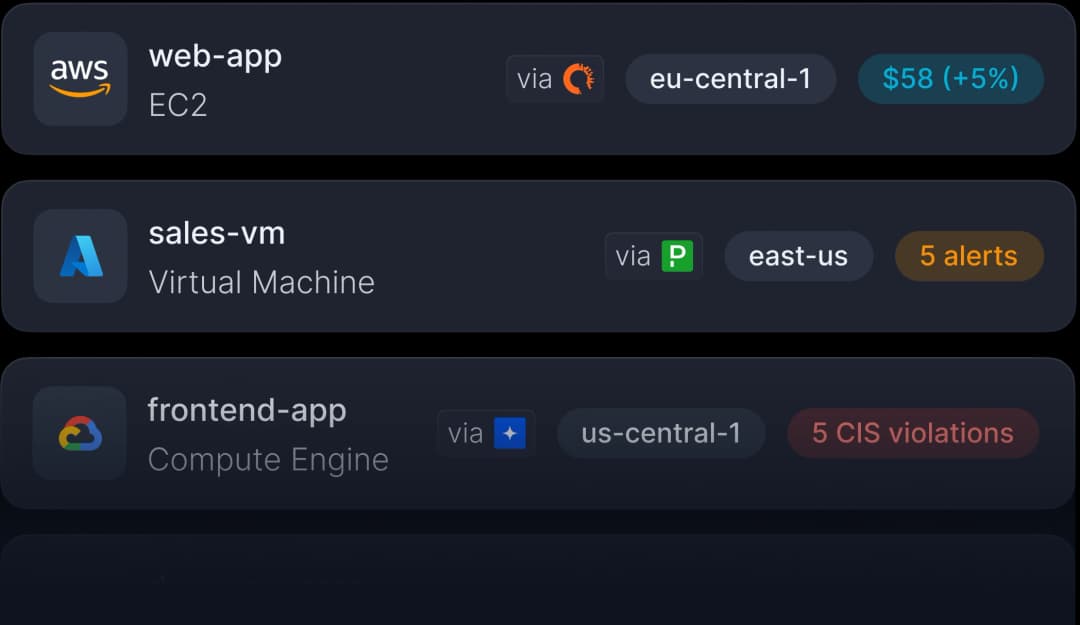This screenshot has height=625, width=1080.
Task: Click the green P icon on sales-vm
Action: pos(677,256)
